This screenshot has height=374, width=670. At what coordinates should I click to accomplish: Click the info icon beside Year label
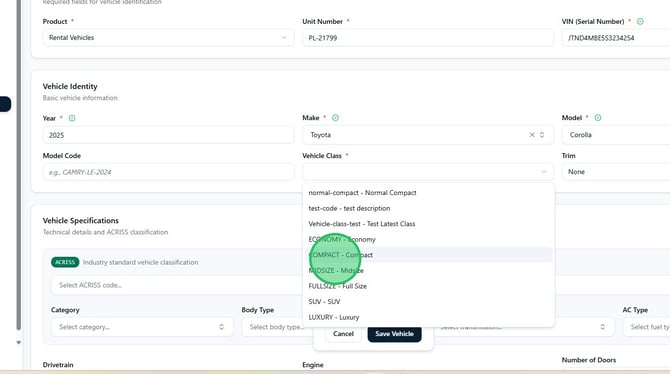72,118
